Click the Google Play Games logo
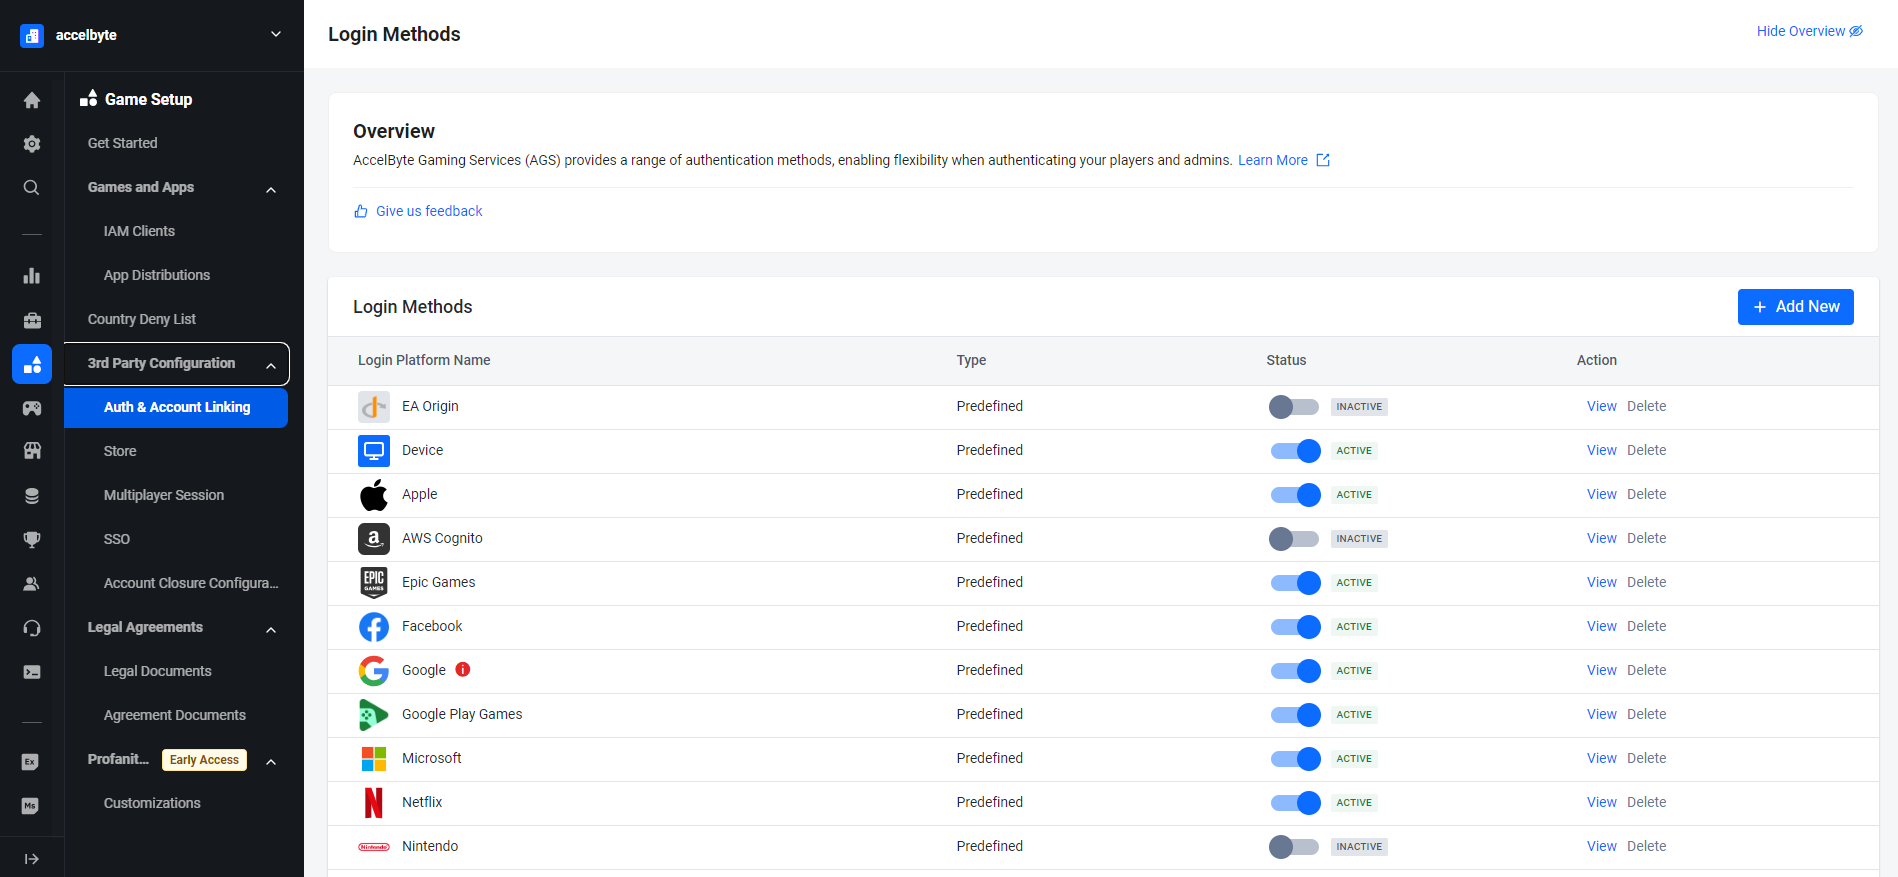Image resolution: width=1898 pixels, height=877 pixels. tap(374, 715)
